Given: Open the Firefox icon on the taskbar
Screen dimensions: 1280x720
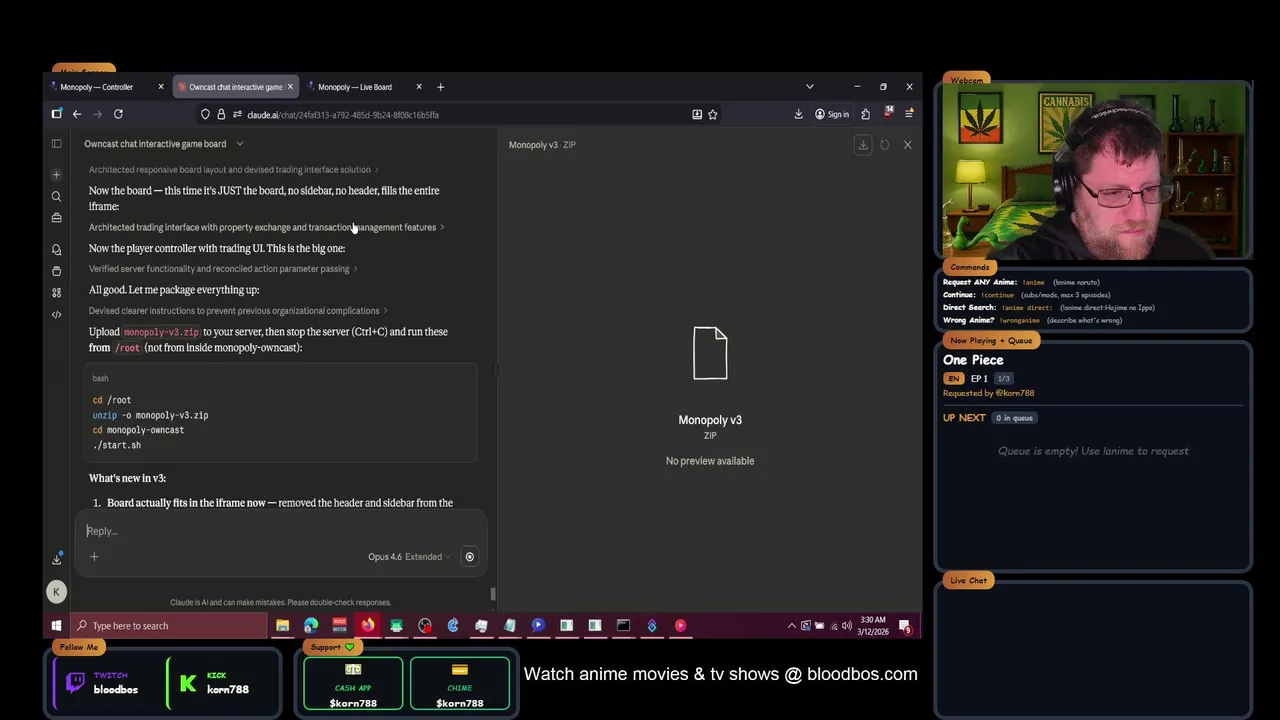Looking at the screenshot, I should 368,626.
